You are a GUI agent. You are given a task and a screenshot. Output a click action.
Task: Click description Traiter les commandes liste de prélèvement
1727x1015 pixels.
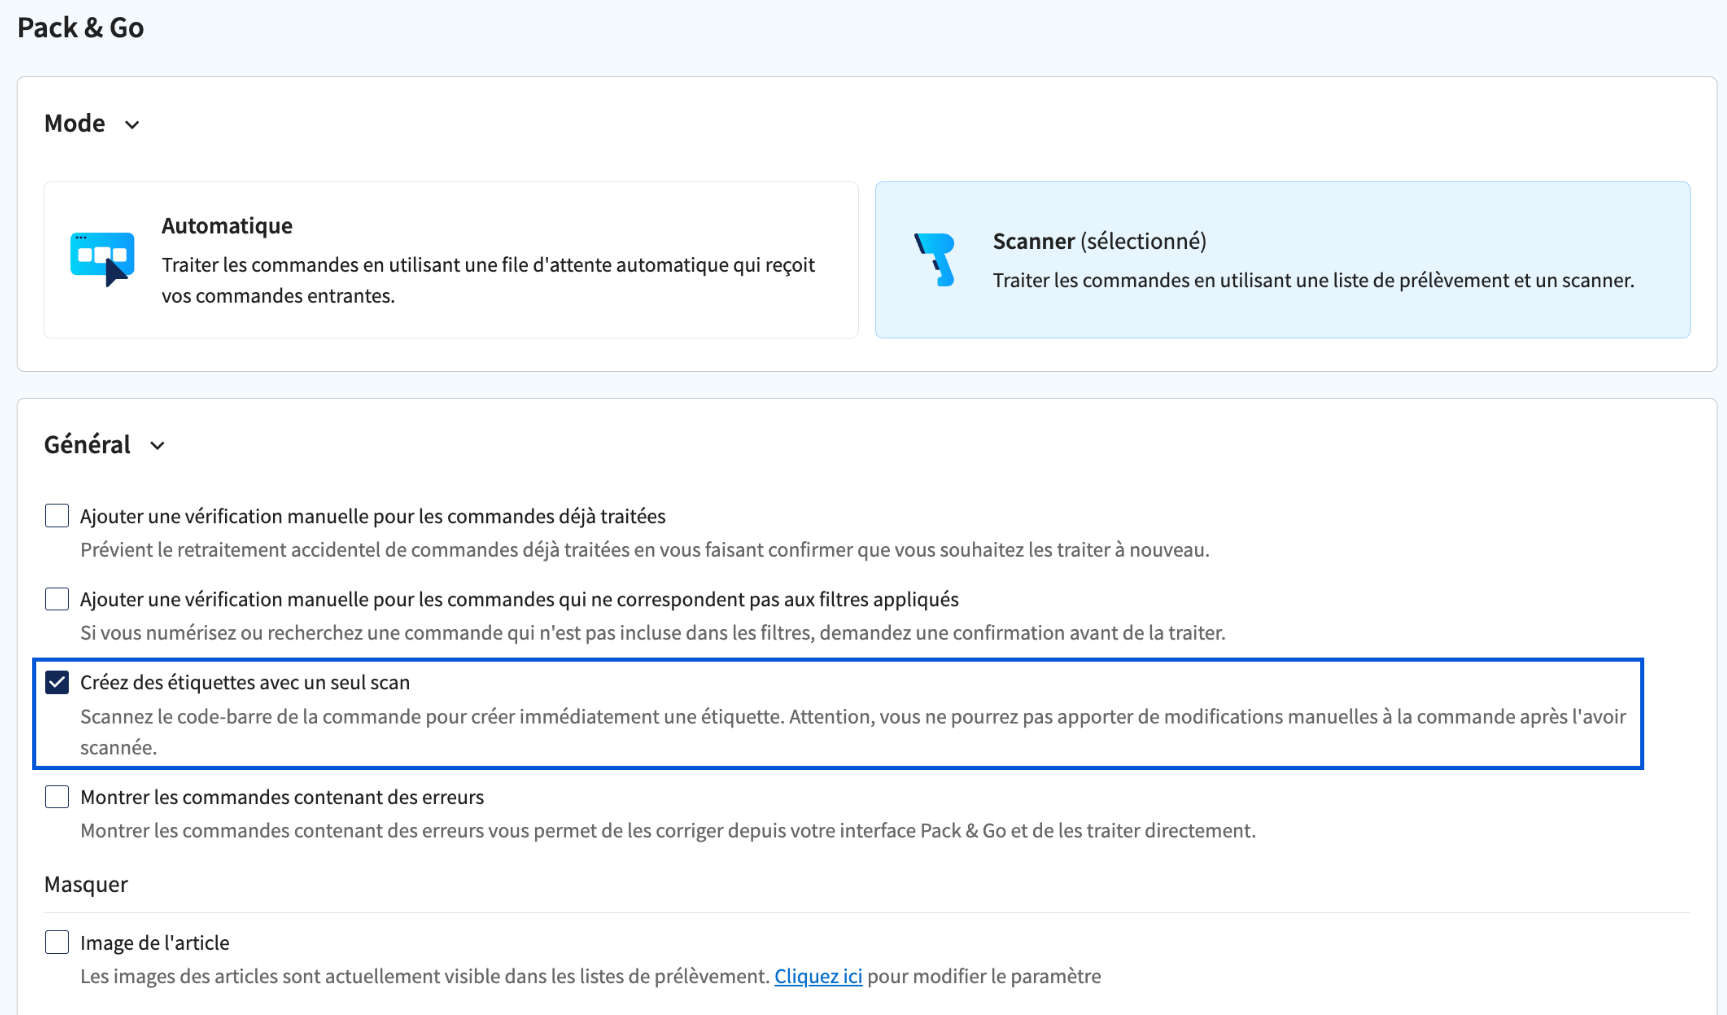[x=1313, y=280]
